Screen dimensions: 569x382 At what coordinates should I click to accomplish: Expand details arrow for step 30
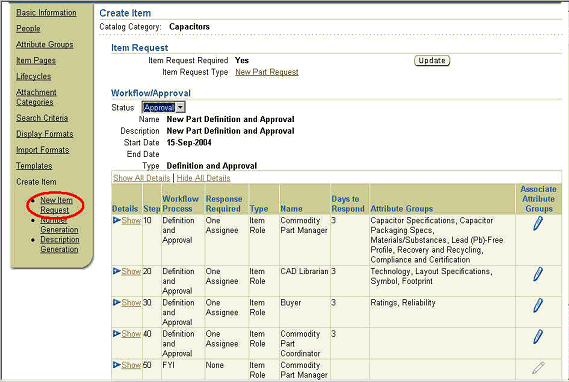coord(116,302)
